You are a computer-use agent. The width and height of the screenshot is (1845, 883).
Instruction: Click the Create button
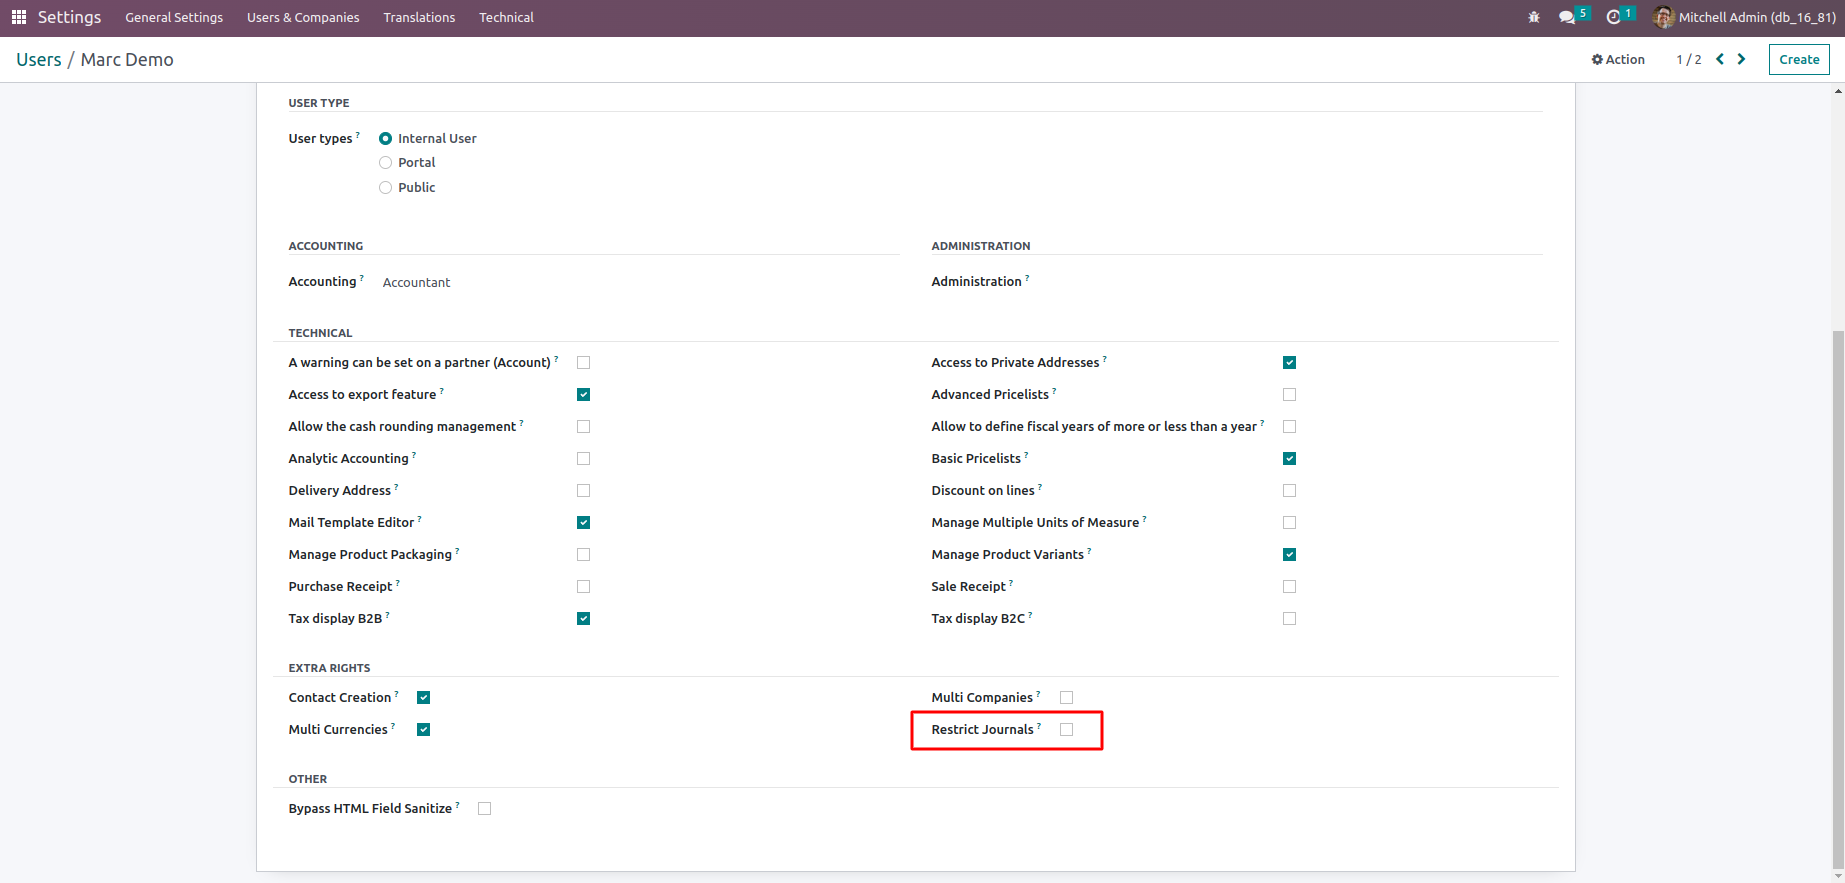pyautogui.click(x=1799, y=60)
